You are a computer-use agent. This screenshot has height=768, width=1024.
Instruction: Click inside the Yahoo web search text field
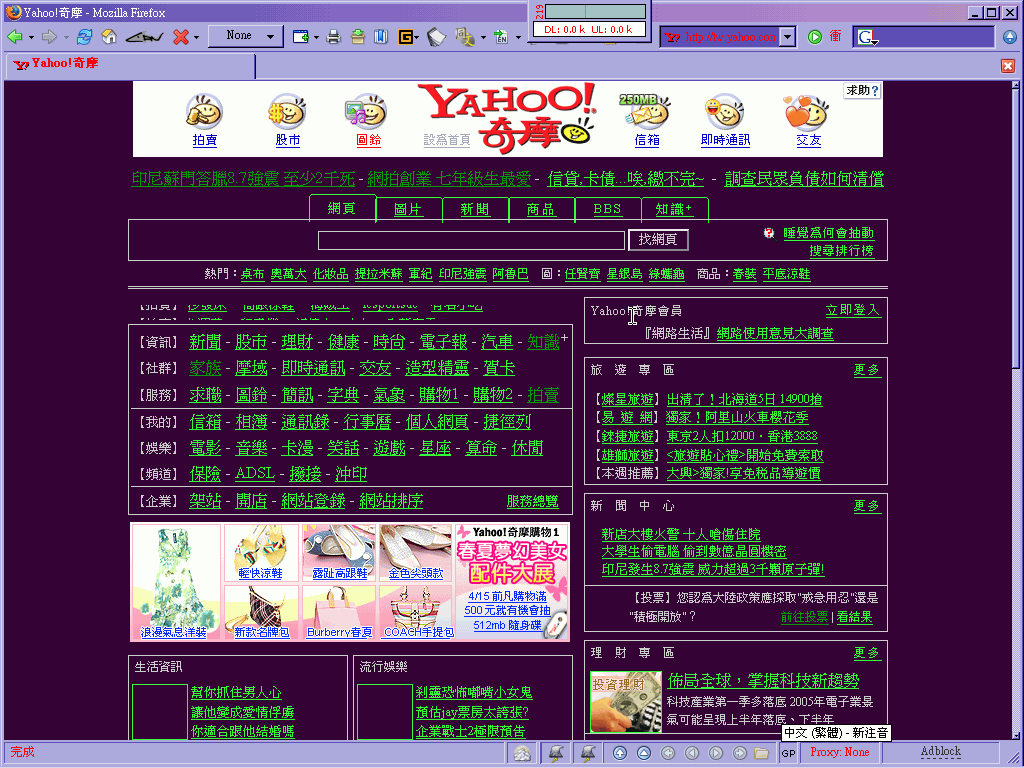(471, 240)
